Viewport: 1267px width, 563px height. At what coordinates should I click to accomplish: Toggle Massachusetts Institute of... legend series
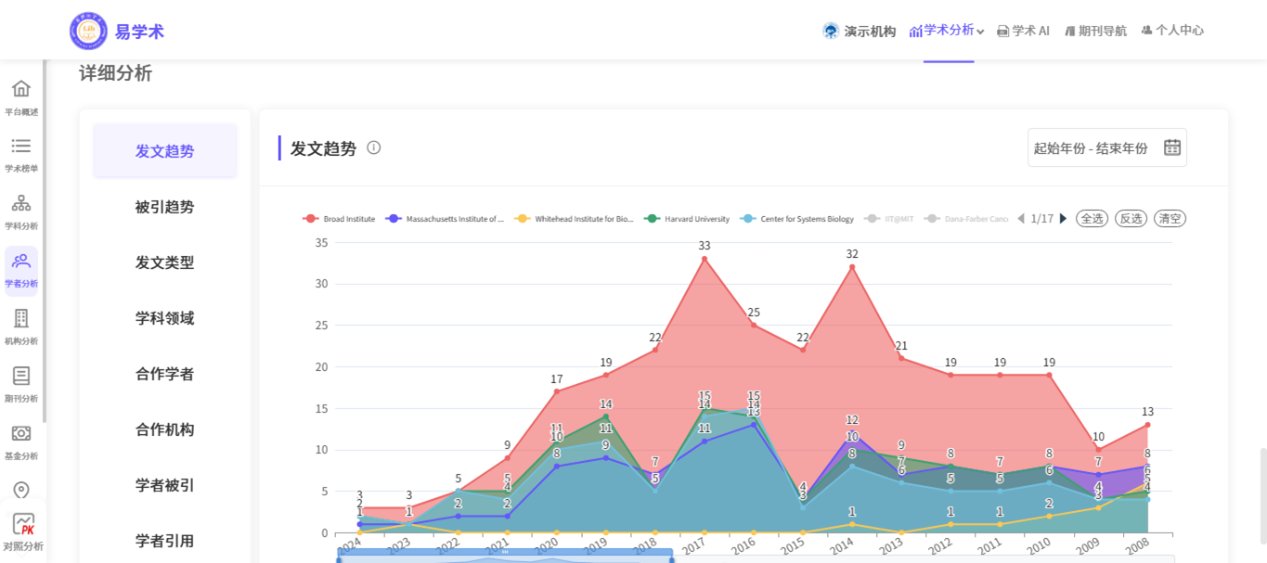pyautogui.click(x=444, y=219)
